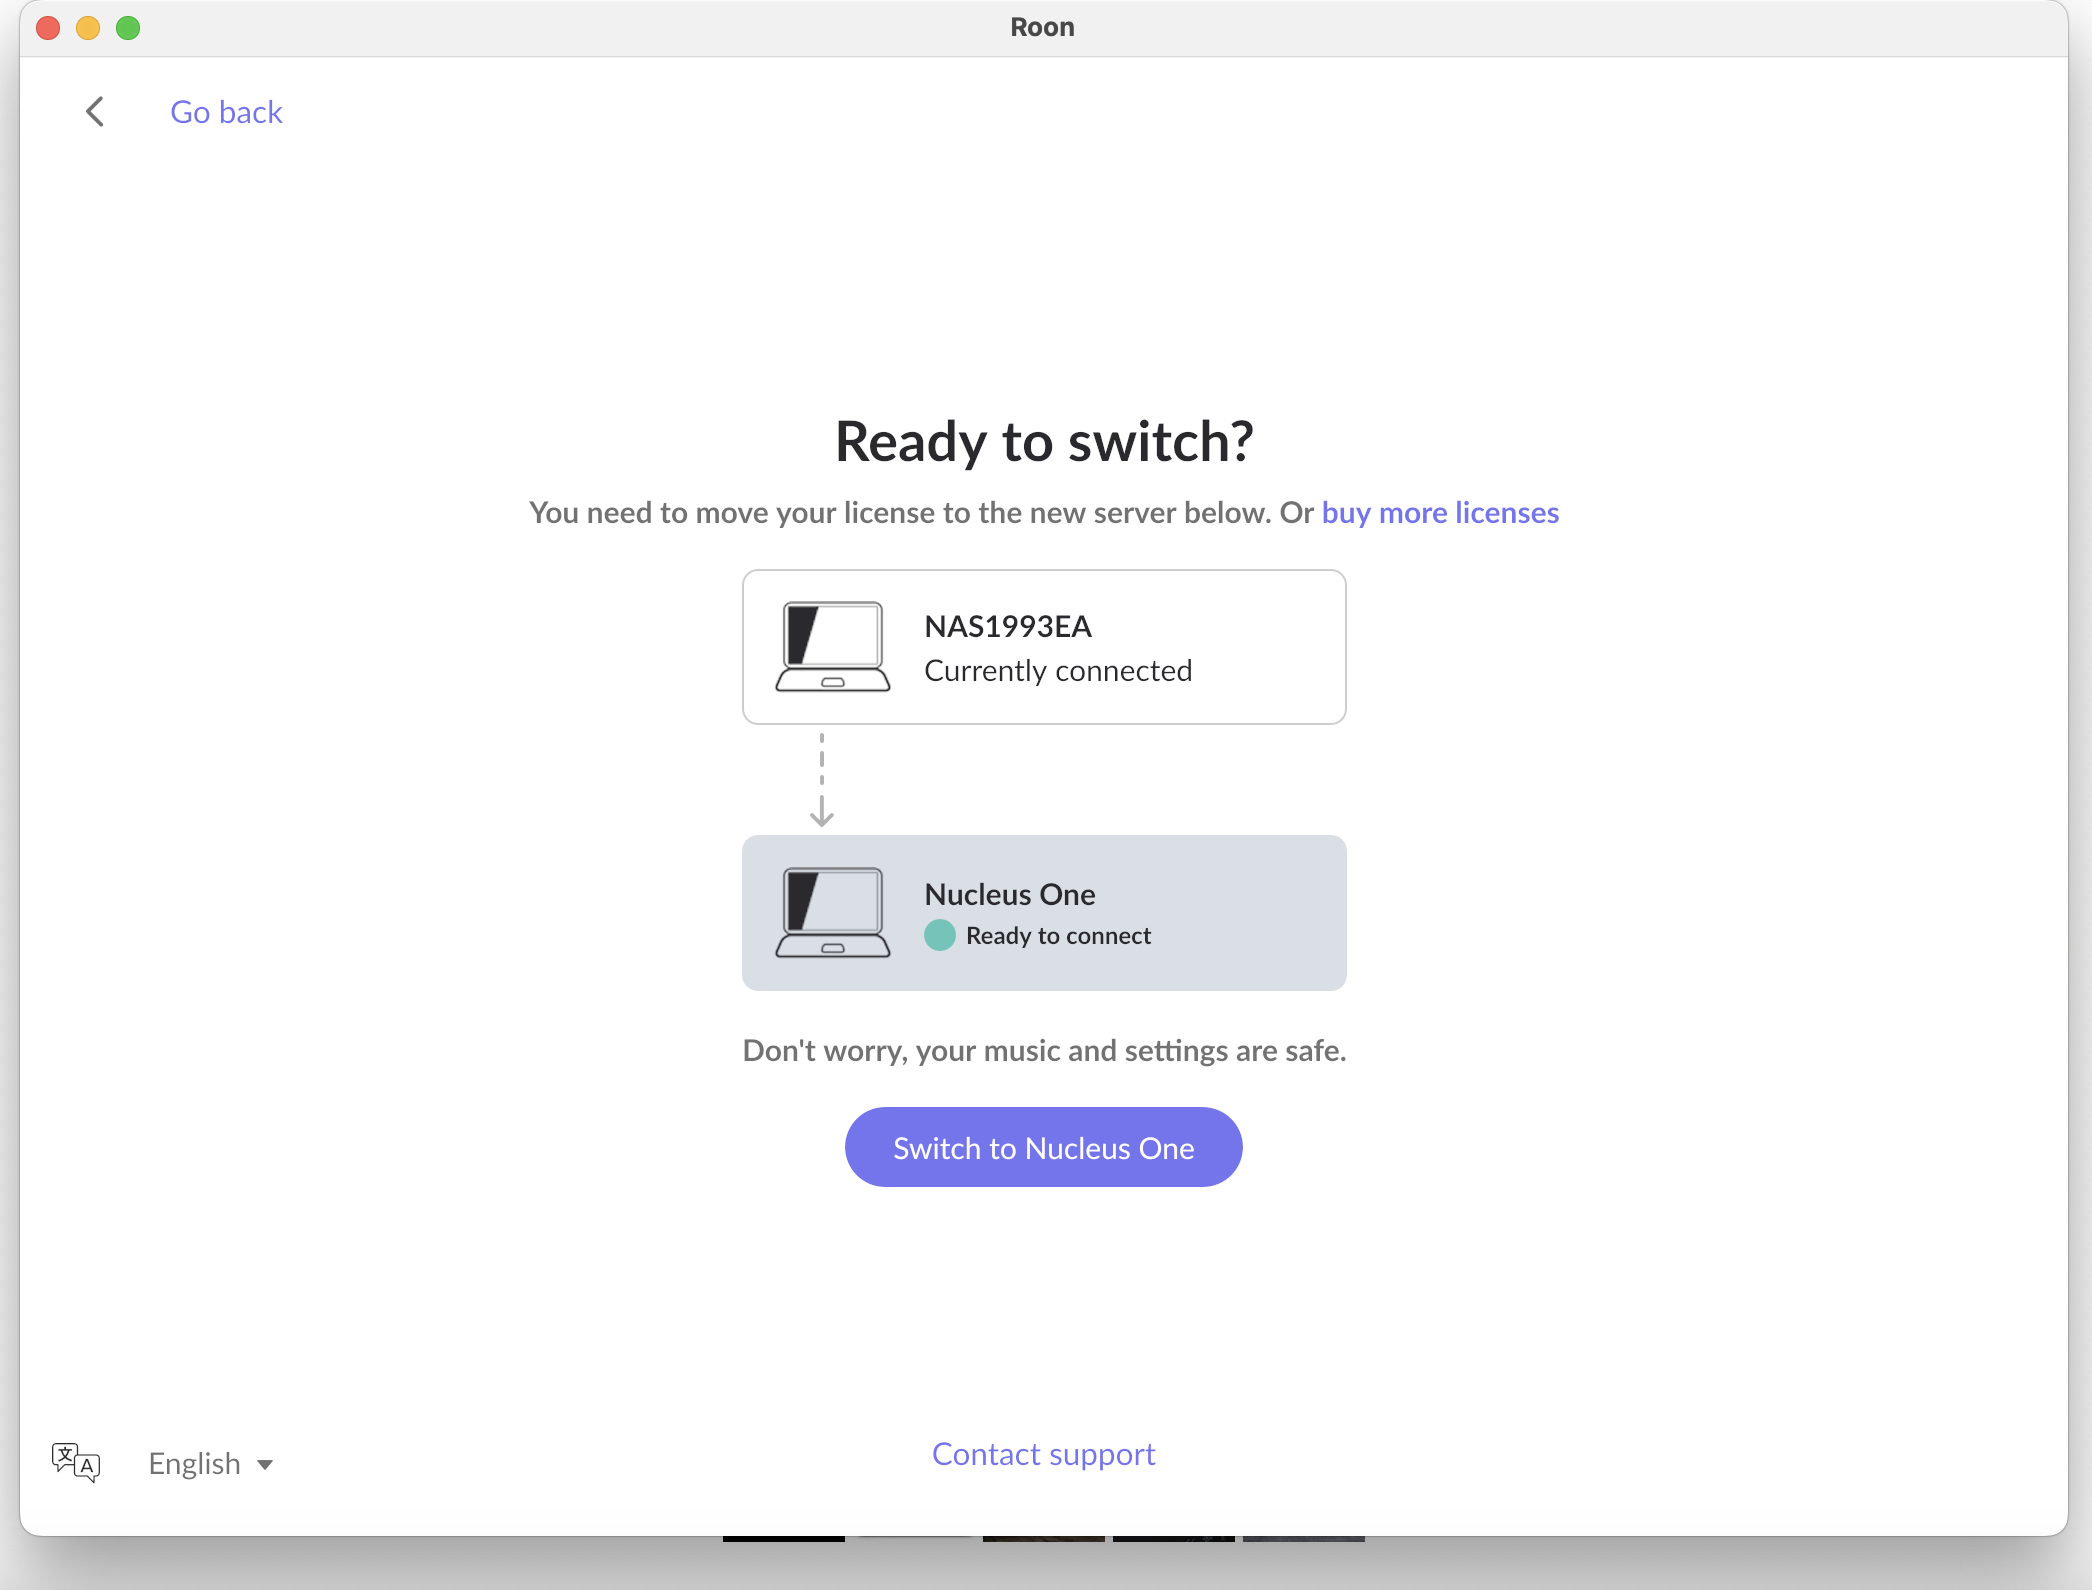Click Switch to Nucleus One button
Viewport: 2092px width, 1590px height.
1043,1147
